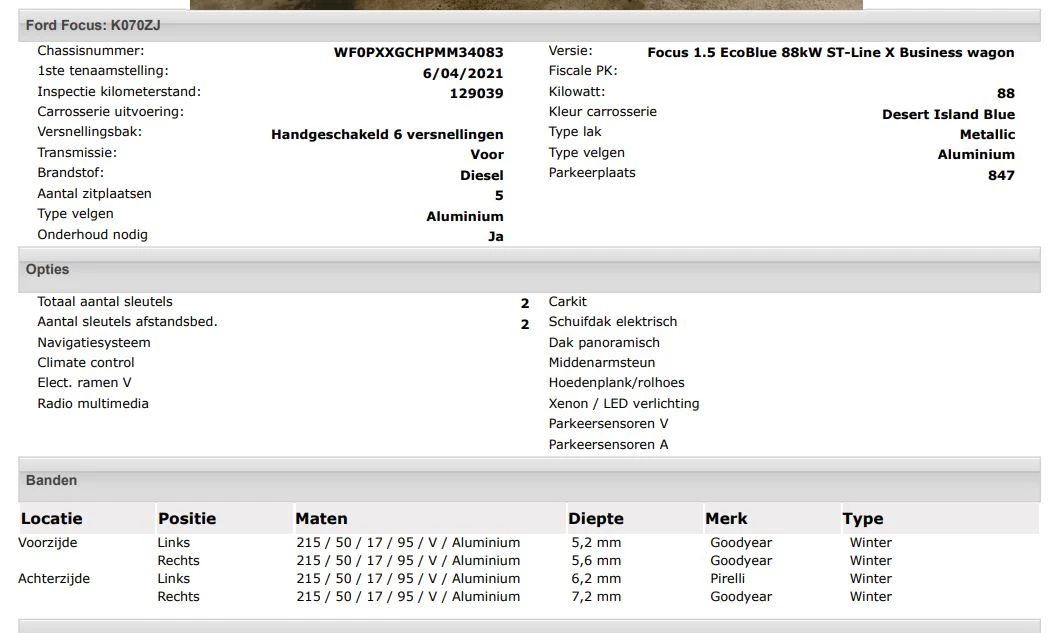Screen dimensions: 1059x633
Task: Select the mileage value 129039
Action: pos(476,93)
